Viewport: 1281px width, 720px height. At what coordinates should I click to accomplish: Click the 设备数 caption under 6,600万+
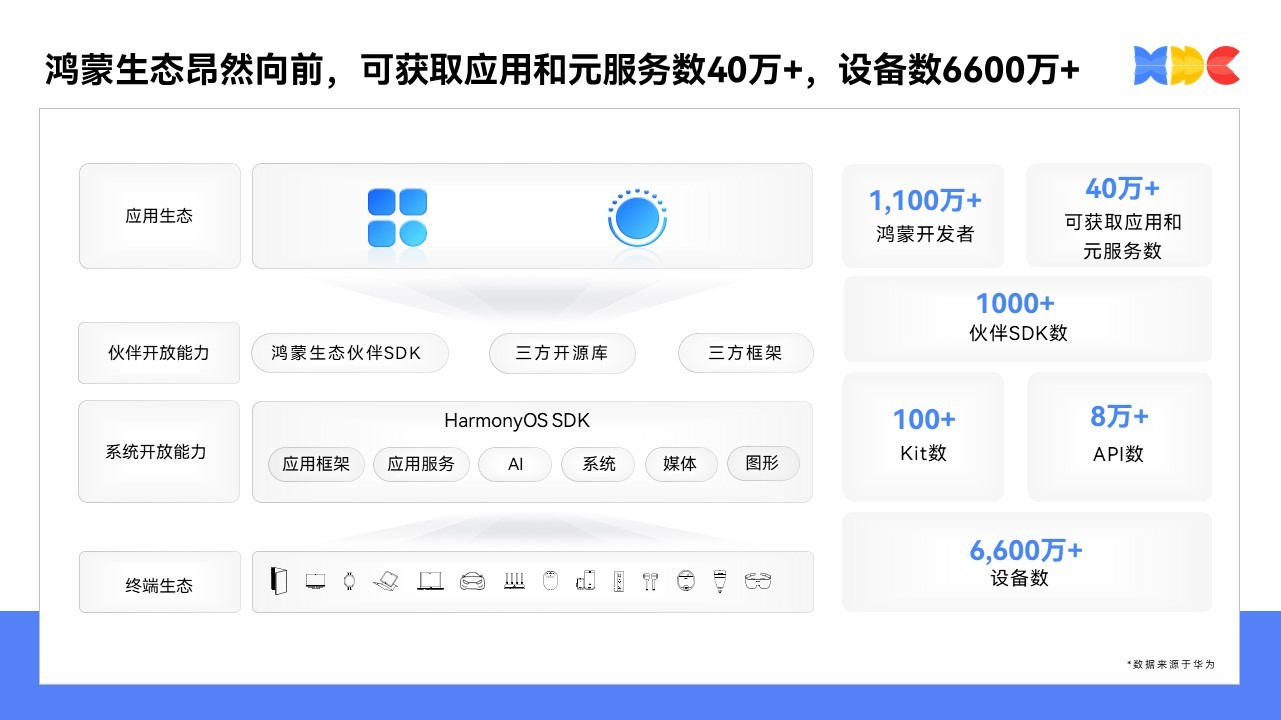(x=1019, y=578)
